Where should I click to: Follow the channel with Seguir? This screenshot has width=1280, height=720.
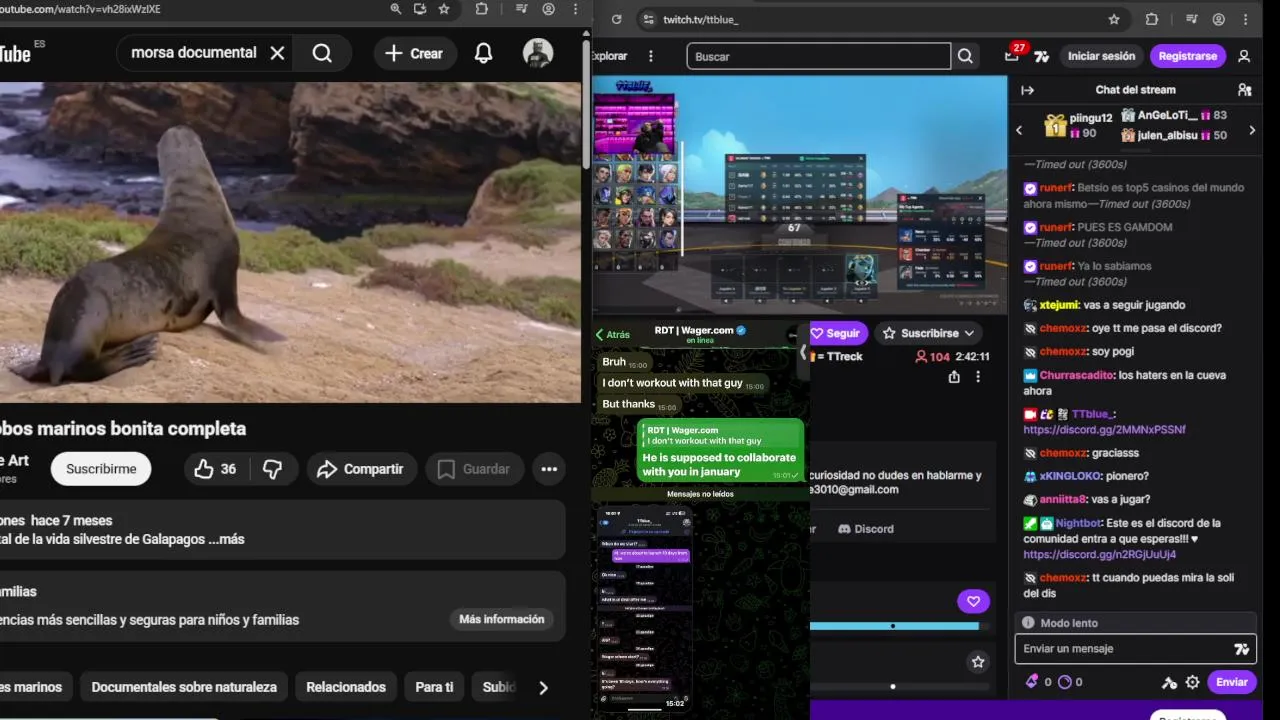click(x=838, y=333)
